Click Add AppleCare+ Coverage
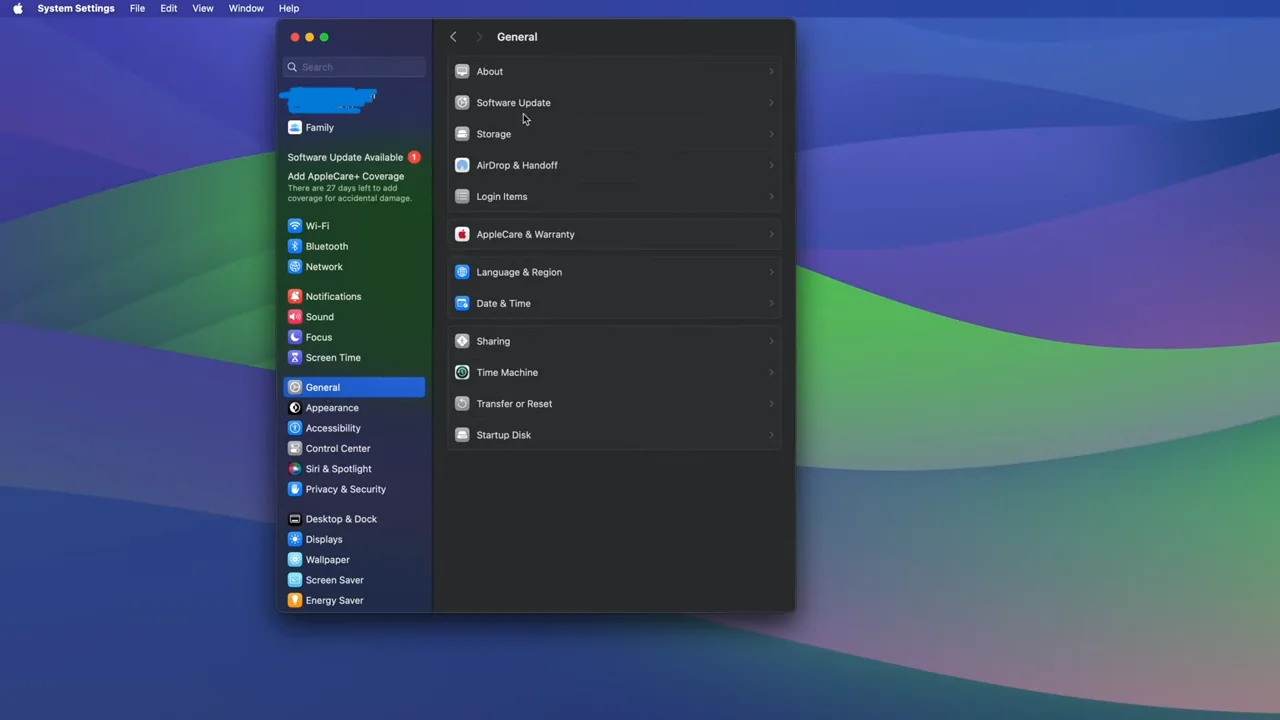Image resolution: width=1280 pixels, height=720 pixels. [345, 176]
